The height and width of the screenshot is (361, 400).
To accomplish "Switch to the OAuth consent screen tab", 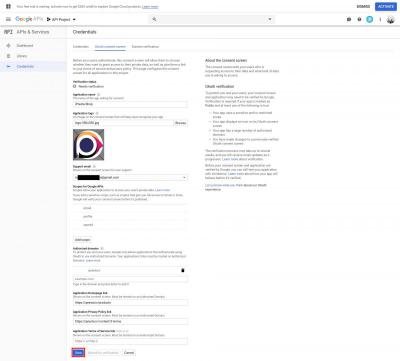I will point(110,47).
